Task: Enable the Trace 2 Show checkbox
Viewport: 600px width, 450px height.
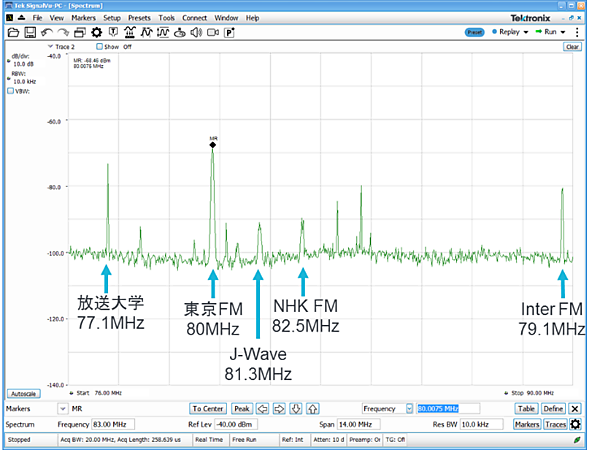Action: 99,46
